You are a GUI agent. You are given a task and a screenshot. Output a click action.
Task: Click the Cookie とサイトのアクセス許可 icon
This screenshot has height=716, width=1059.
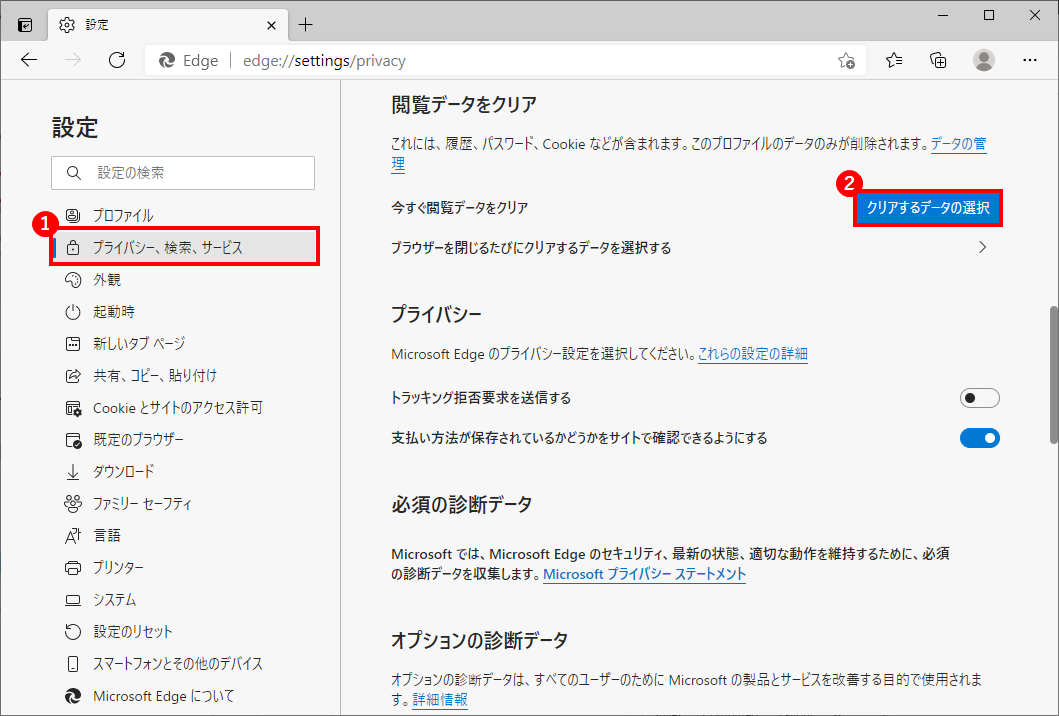[x=72, y=408]
